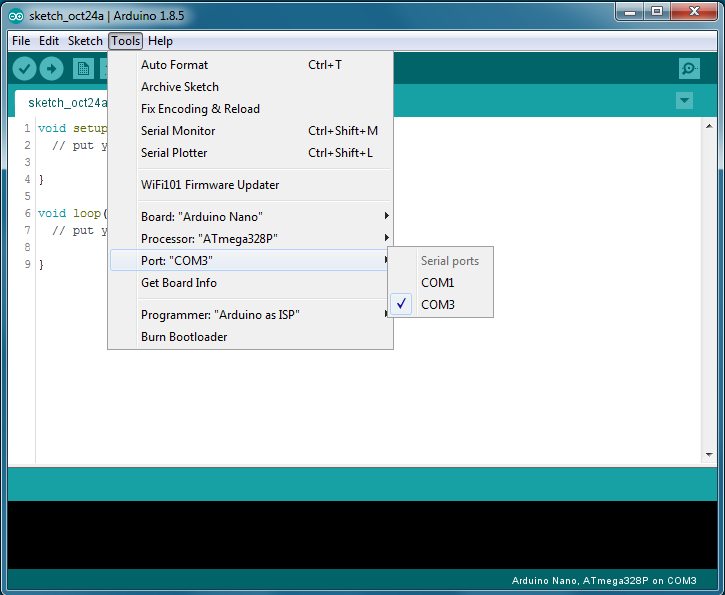Click the editor scrollbar down arrow

point(709,455)
